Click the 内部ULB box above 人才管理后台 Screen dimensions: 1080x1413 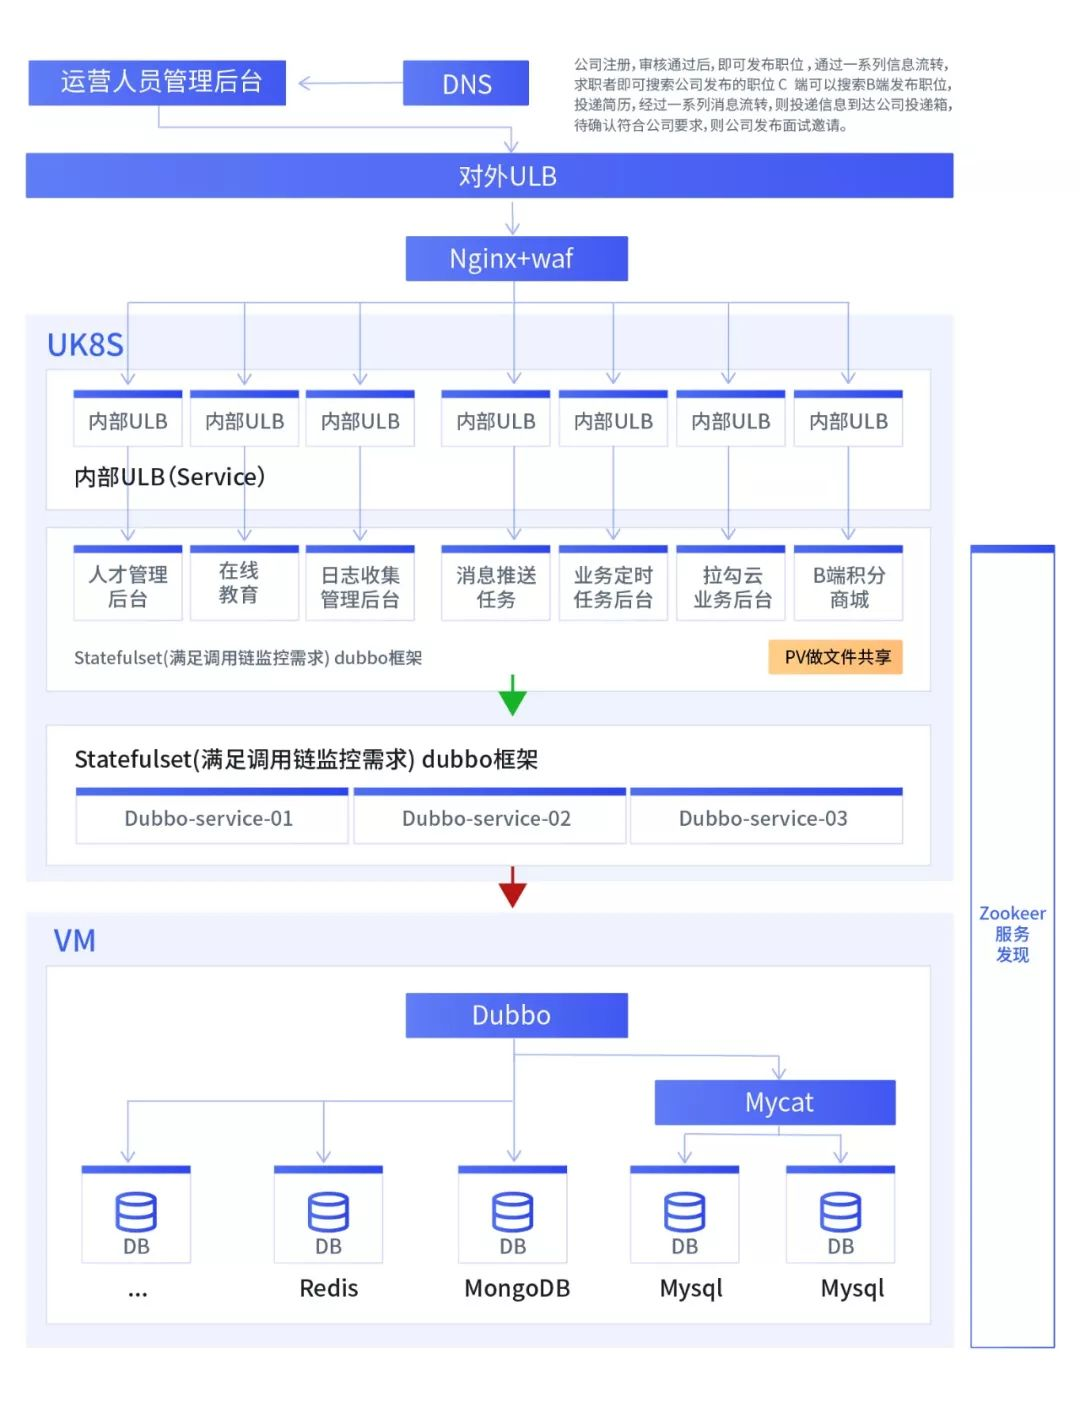coord(128,418)
